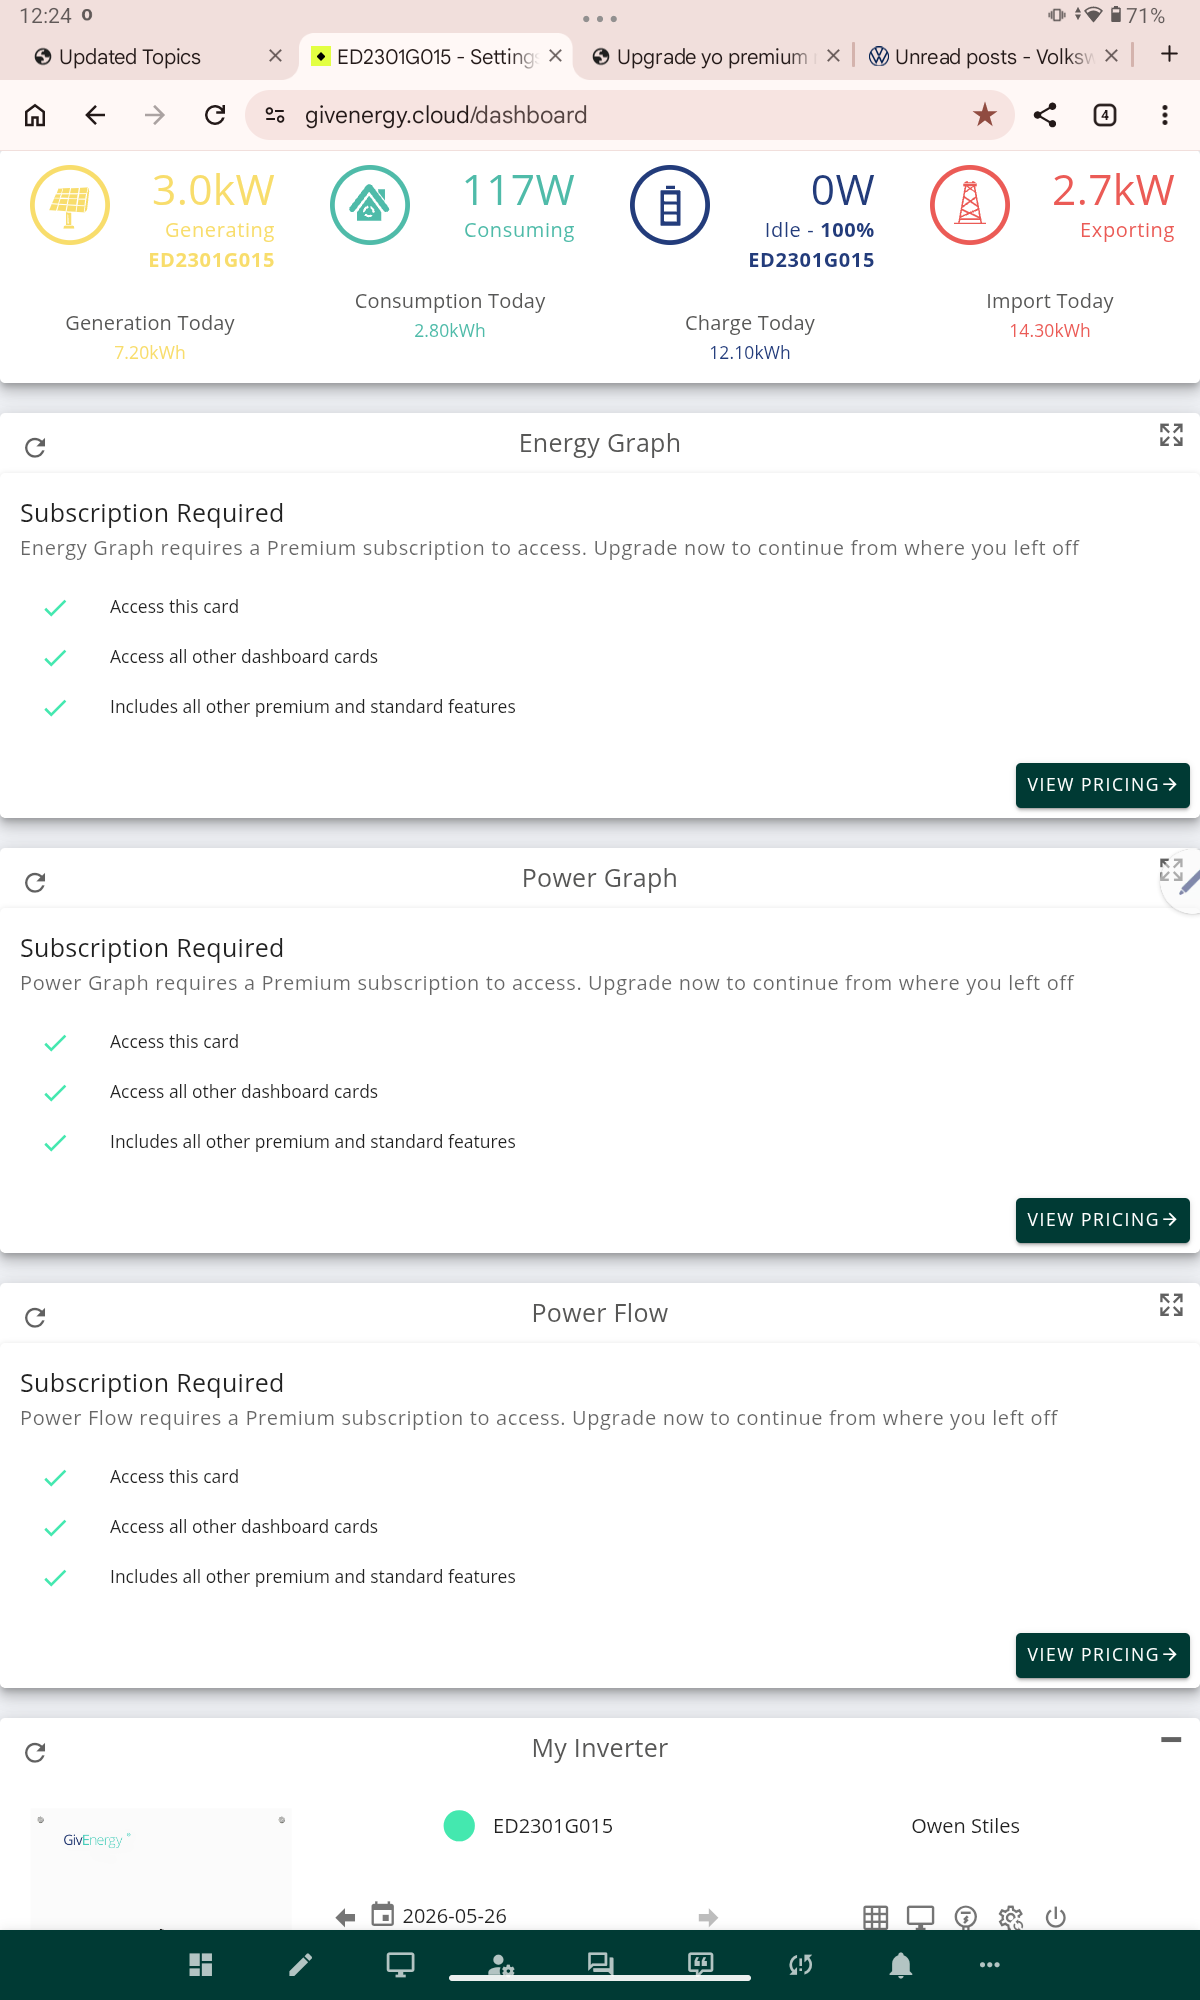Open the 2026-05-26 date picker

[440, 1915]
